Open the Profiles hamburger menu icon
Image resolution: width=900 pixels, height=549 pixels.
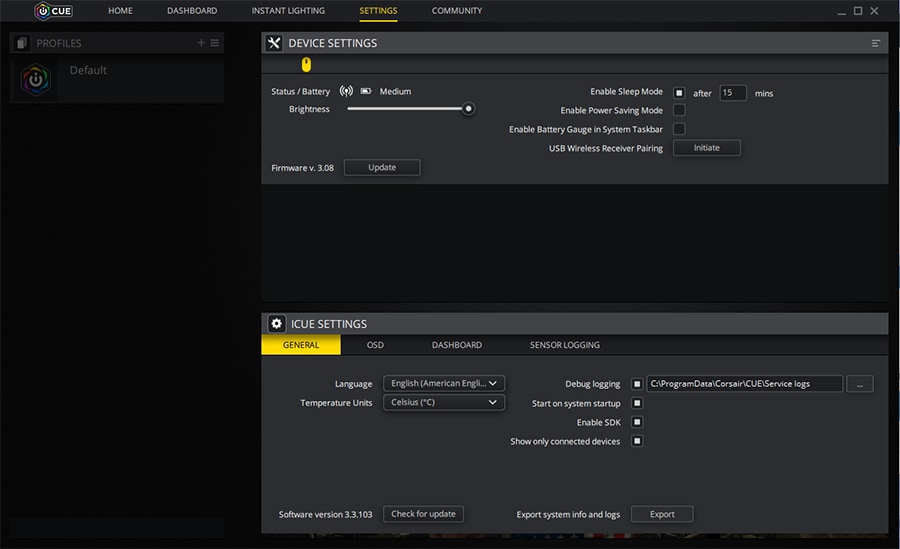215,43
